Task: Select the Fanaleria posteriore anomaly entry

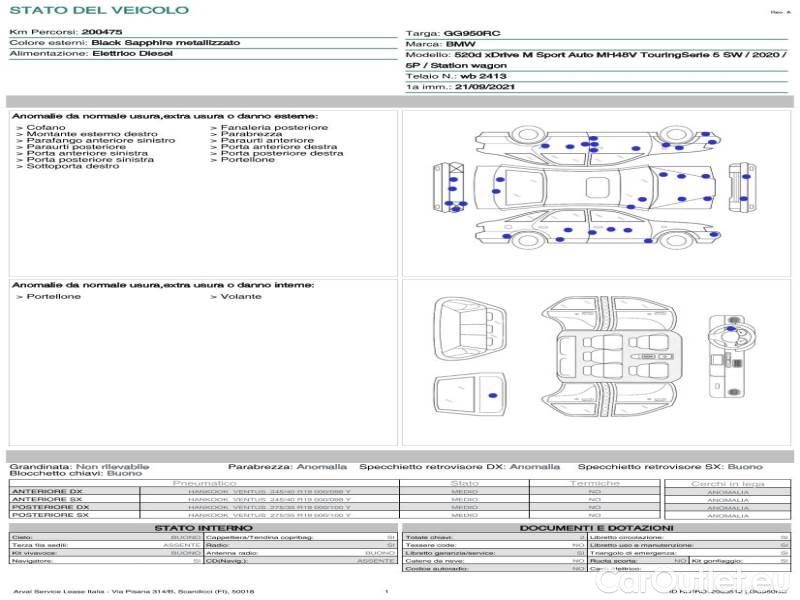Action: (274, 128)
